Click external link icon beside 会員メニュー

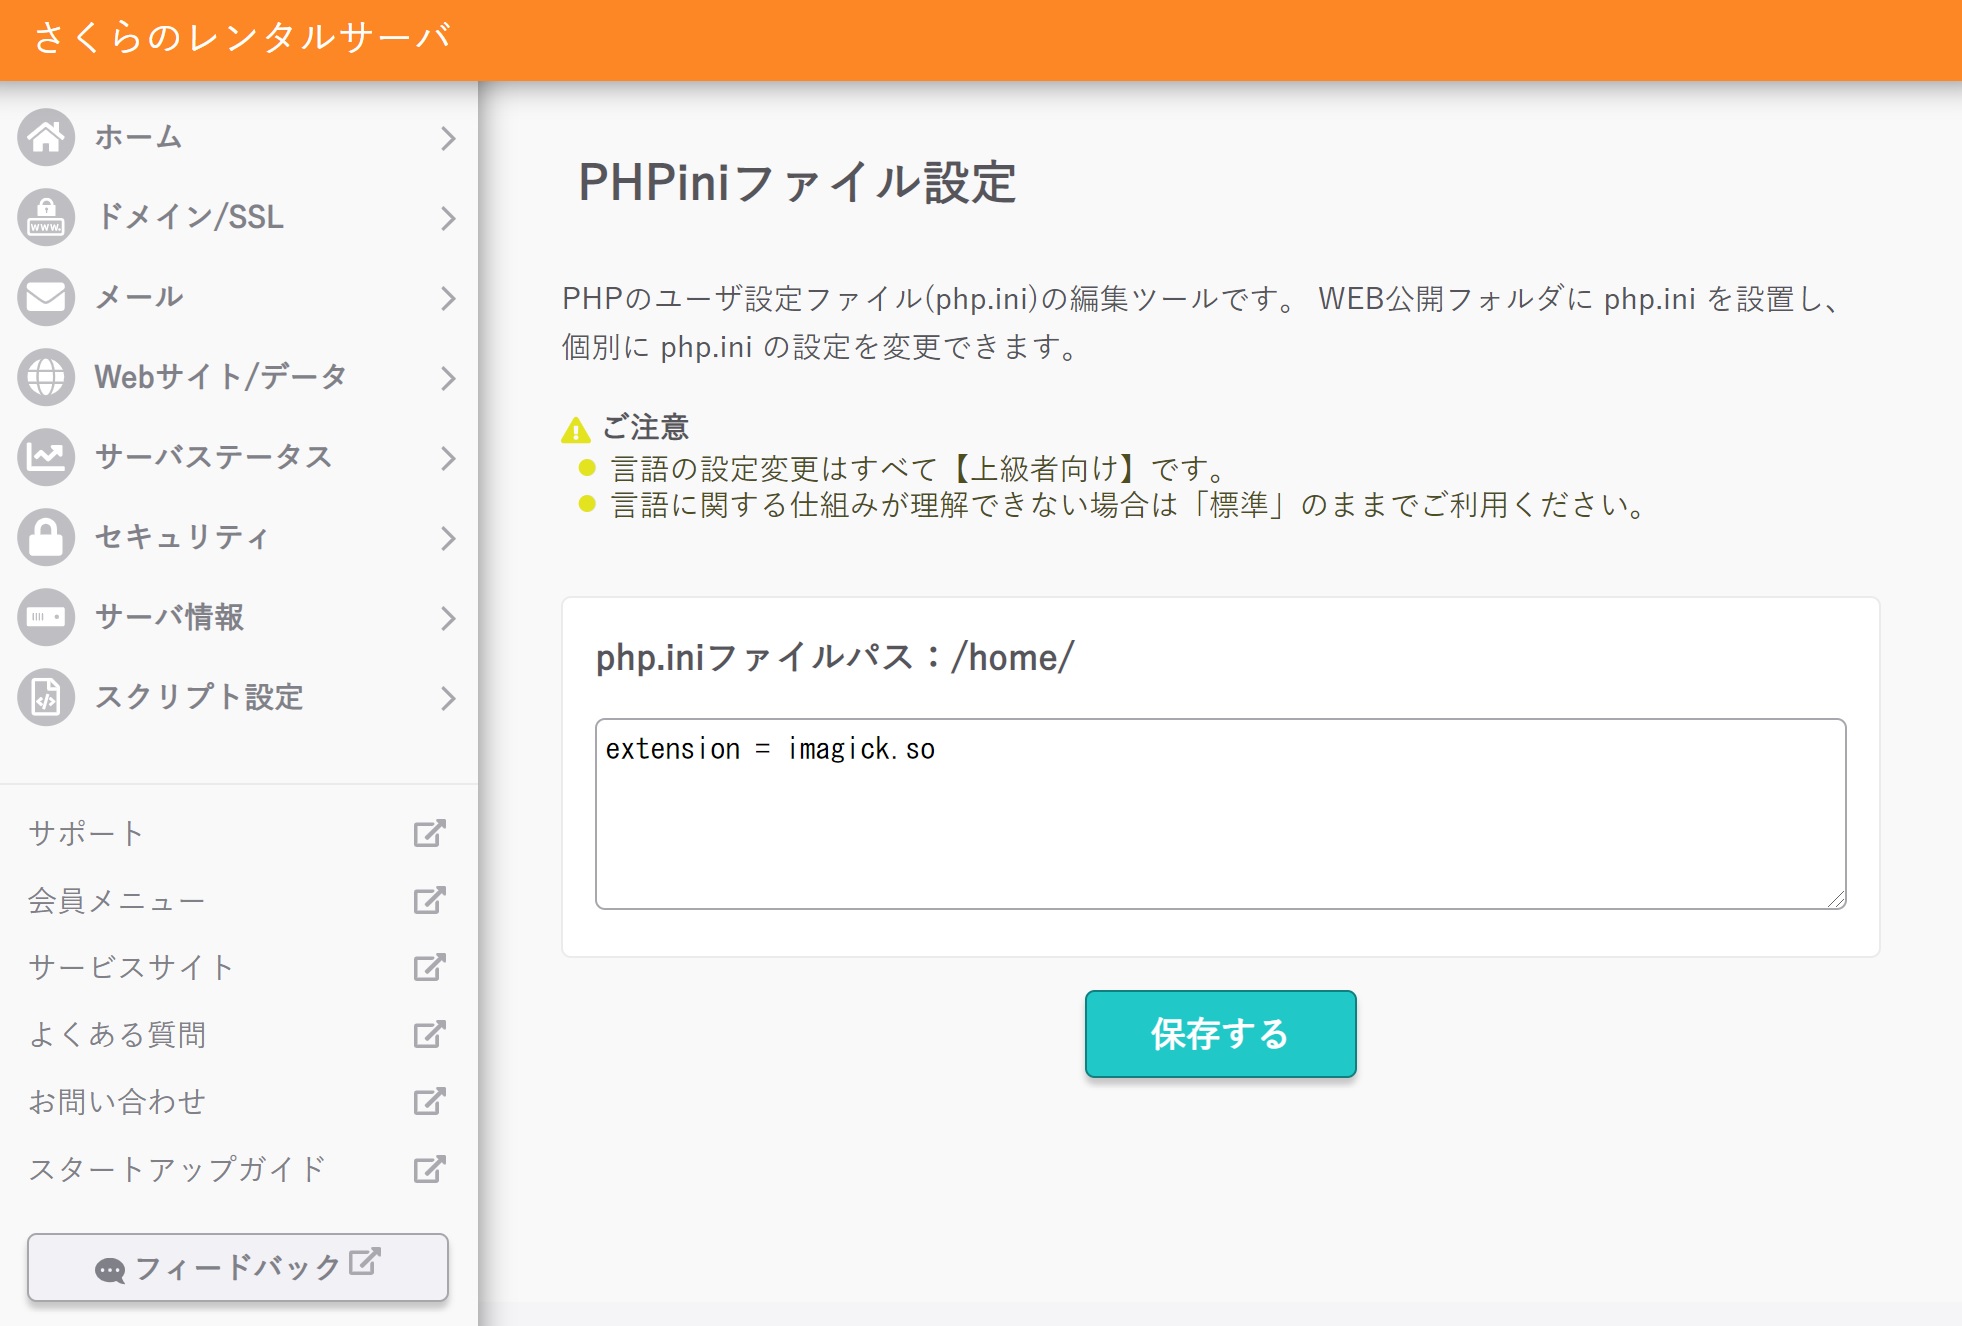tap(429, 900)
